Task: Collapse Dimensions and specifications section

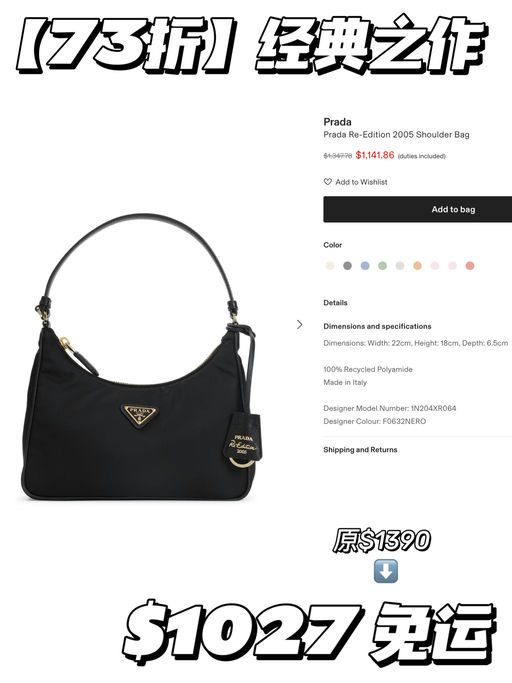Action: coord(377,326)
